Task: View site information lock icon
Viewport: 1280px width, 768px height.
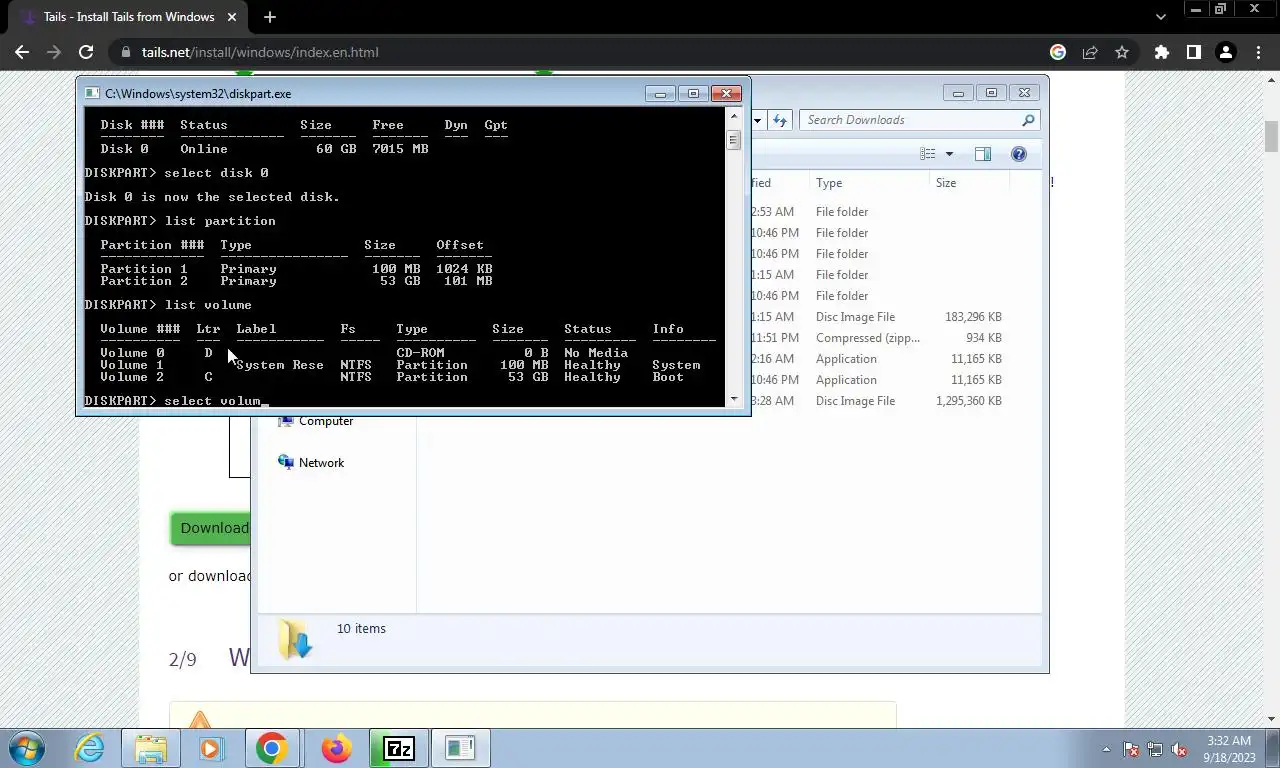Action: click(125, 52)
